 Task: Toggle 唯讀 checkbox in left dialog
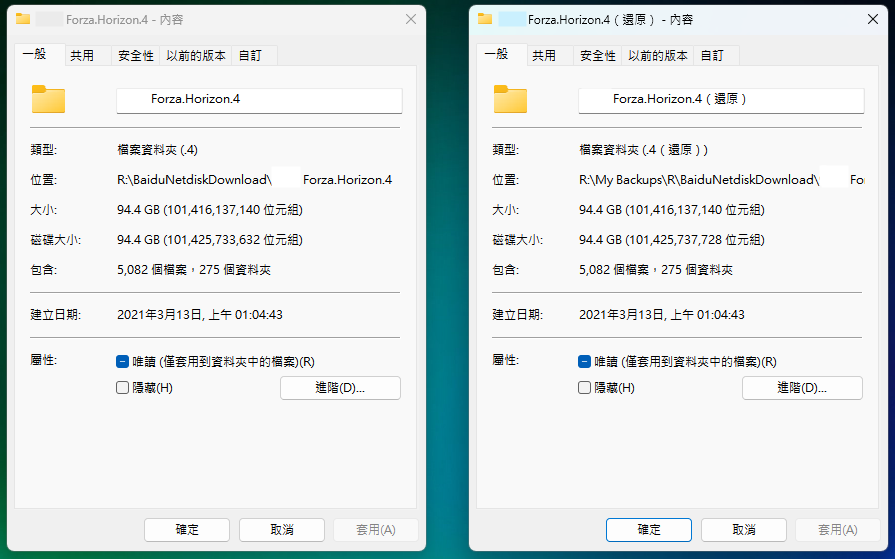tap(123, 362)
